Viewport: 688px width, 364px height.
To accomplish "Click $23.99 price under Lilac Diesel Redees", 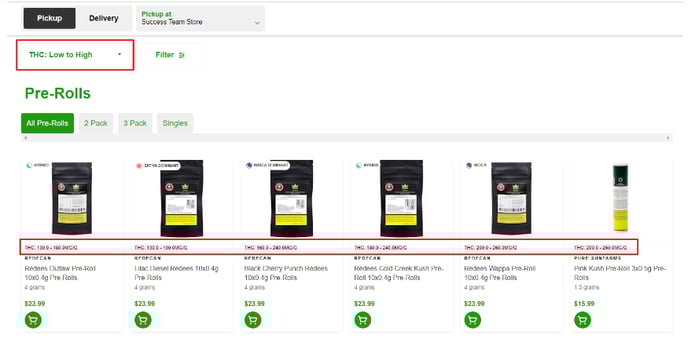I will pyautogui.click(x=144, y=303).
